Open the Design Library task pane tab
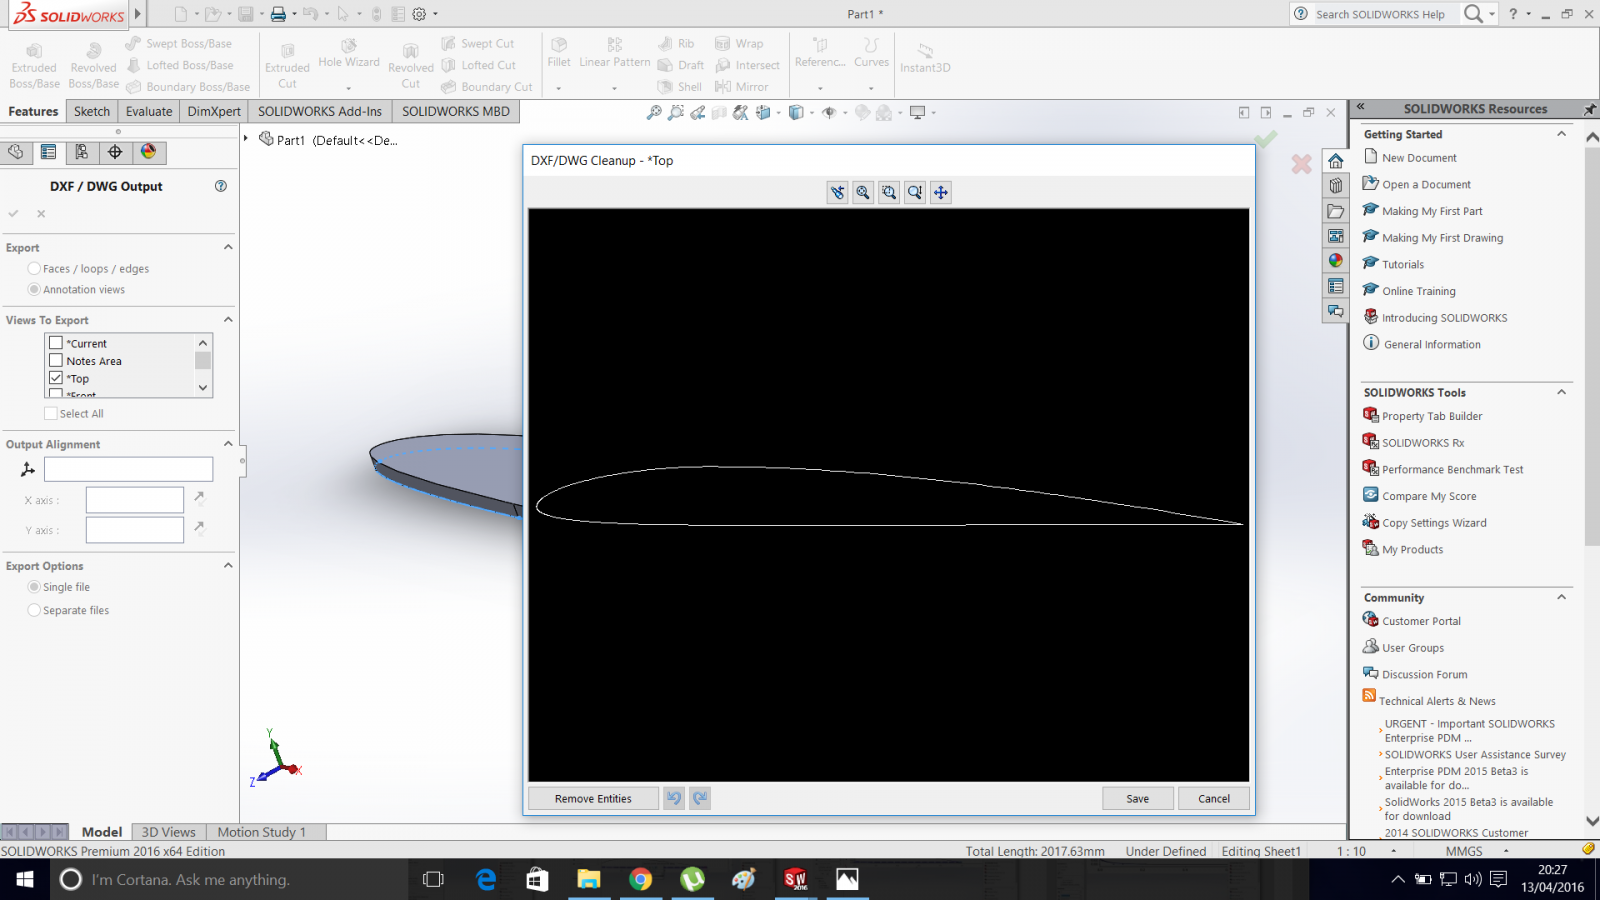This screenshot has width=1600, height=900. tap(1336, 186)
